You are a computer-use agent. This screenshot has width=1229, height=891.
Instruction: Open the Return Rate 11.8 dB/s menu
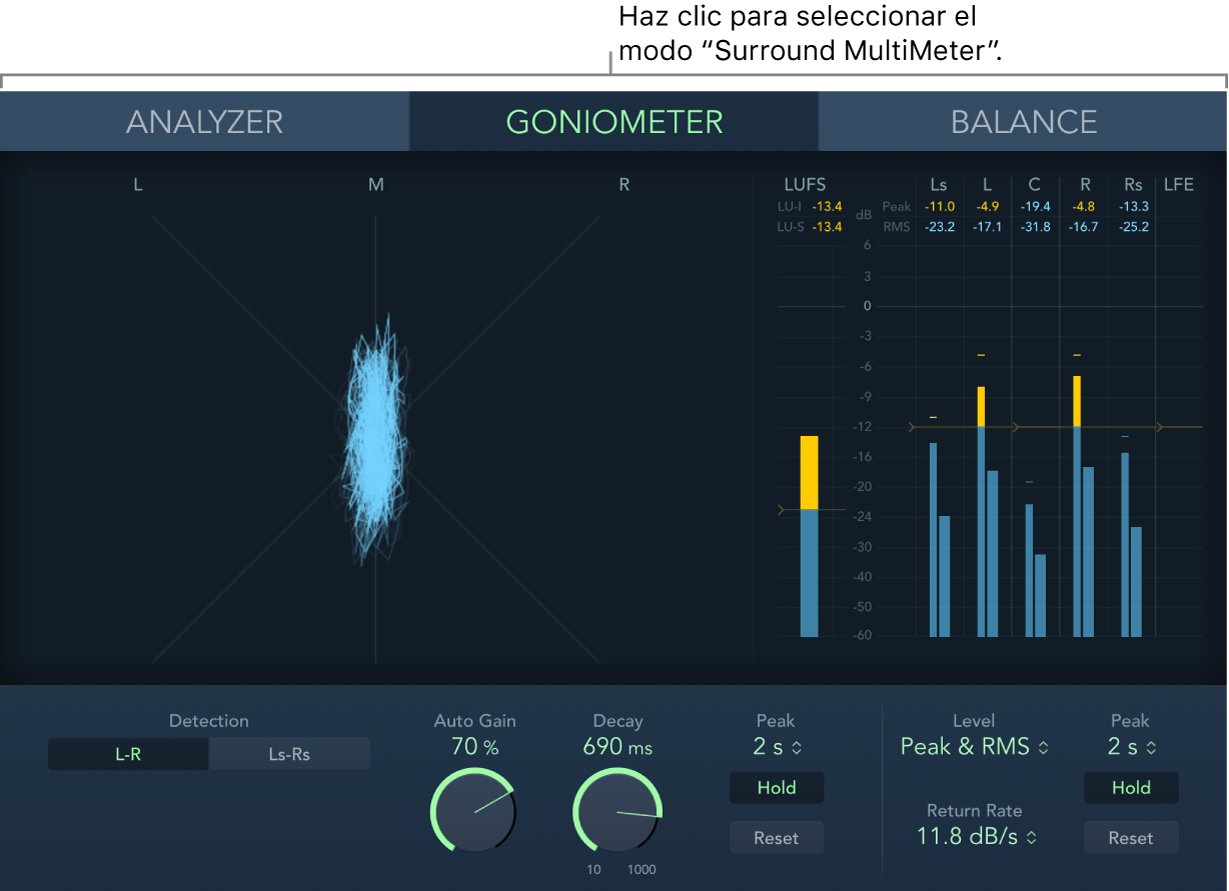(x=976, y=837)
